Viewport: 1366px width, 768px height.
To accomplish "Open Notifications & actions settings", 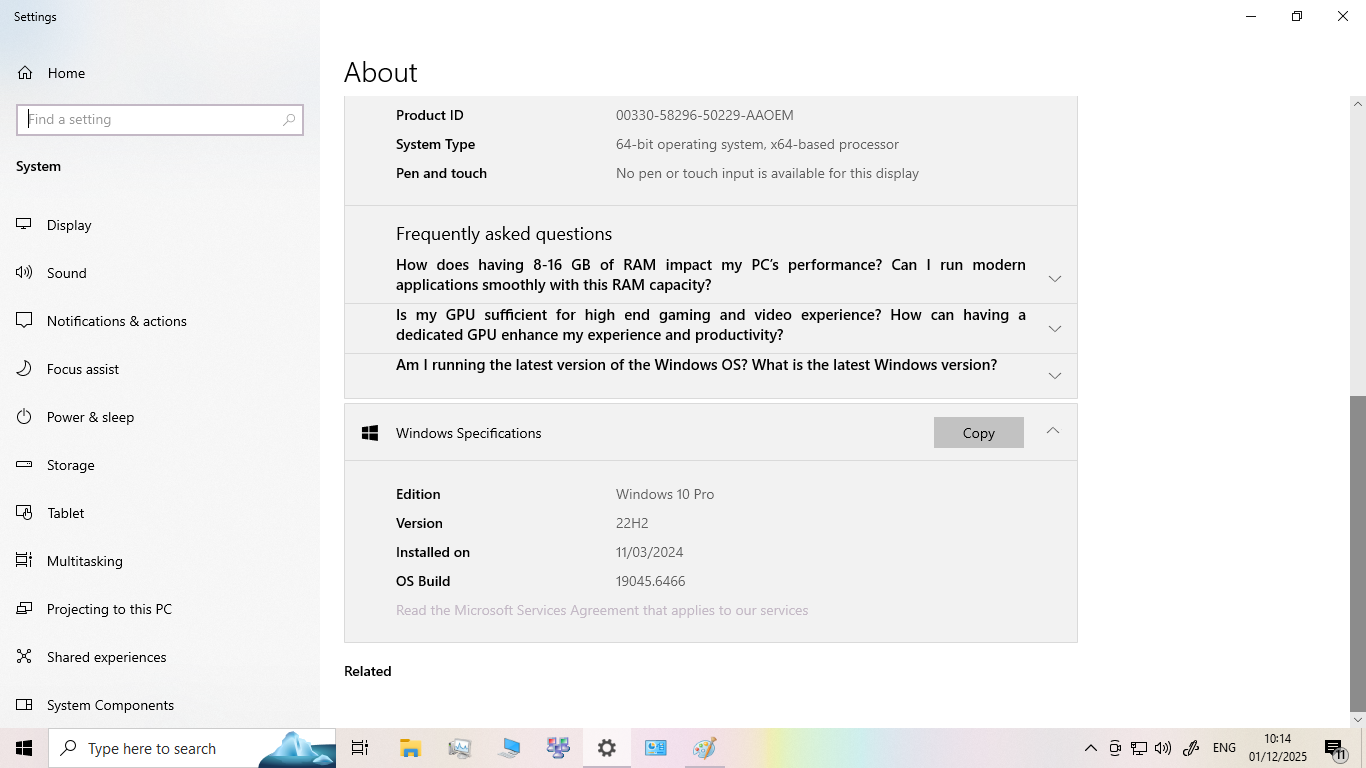I will pyautogui.click(x=116, y=321).
